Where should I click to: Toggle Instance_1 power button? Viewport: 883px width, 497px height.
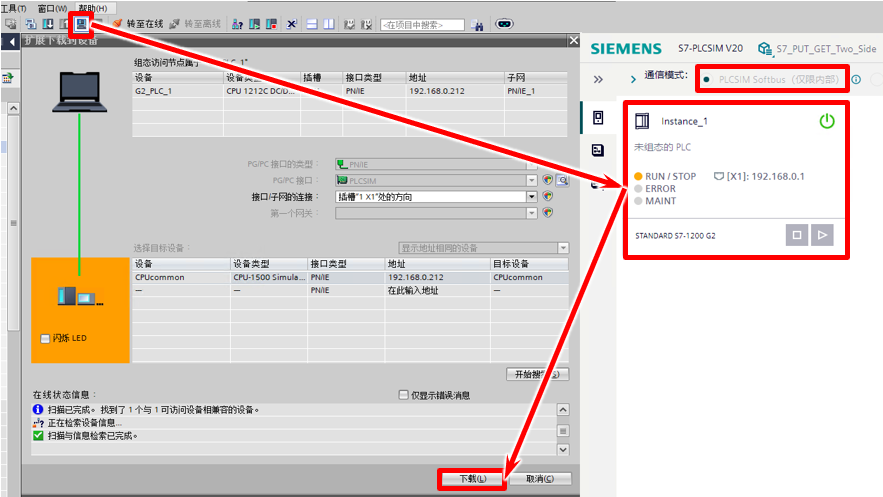tap(827, 121)
